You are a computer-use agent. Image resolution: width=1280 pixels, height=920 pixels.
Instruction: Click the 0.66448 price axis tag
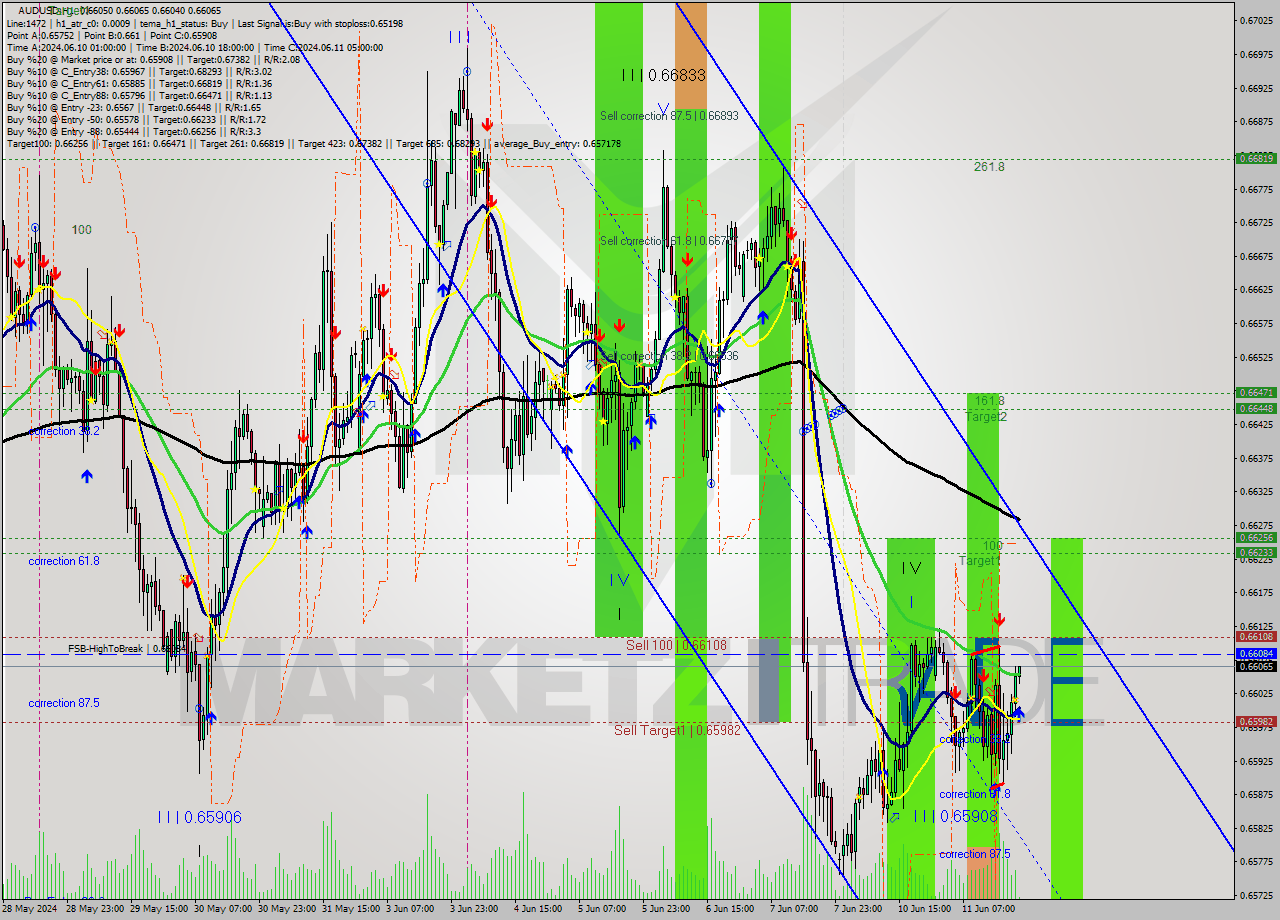(1255, 408)
